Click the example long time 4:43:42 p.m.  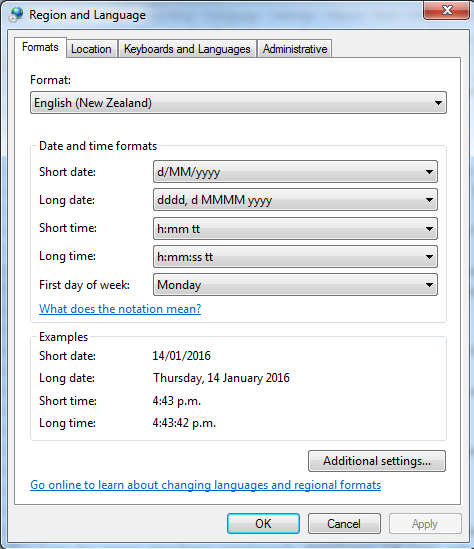tap(184, 423)
